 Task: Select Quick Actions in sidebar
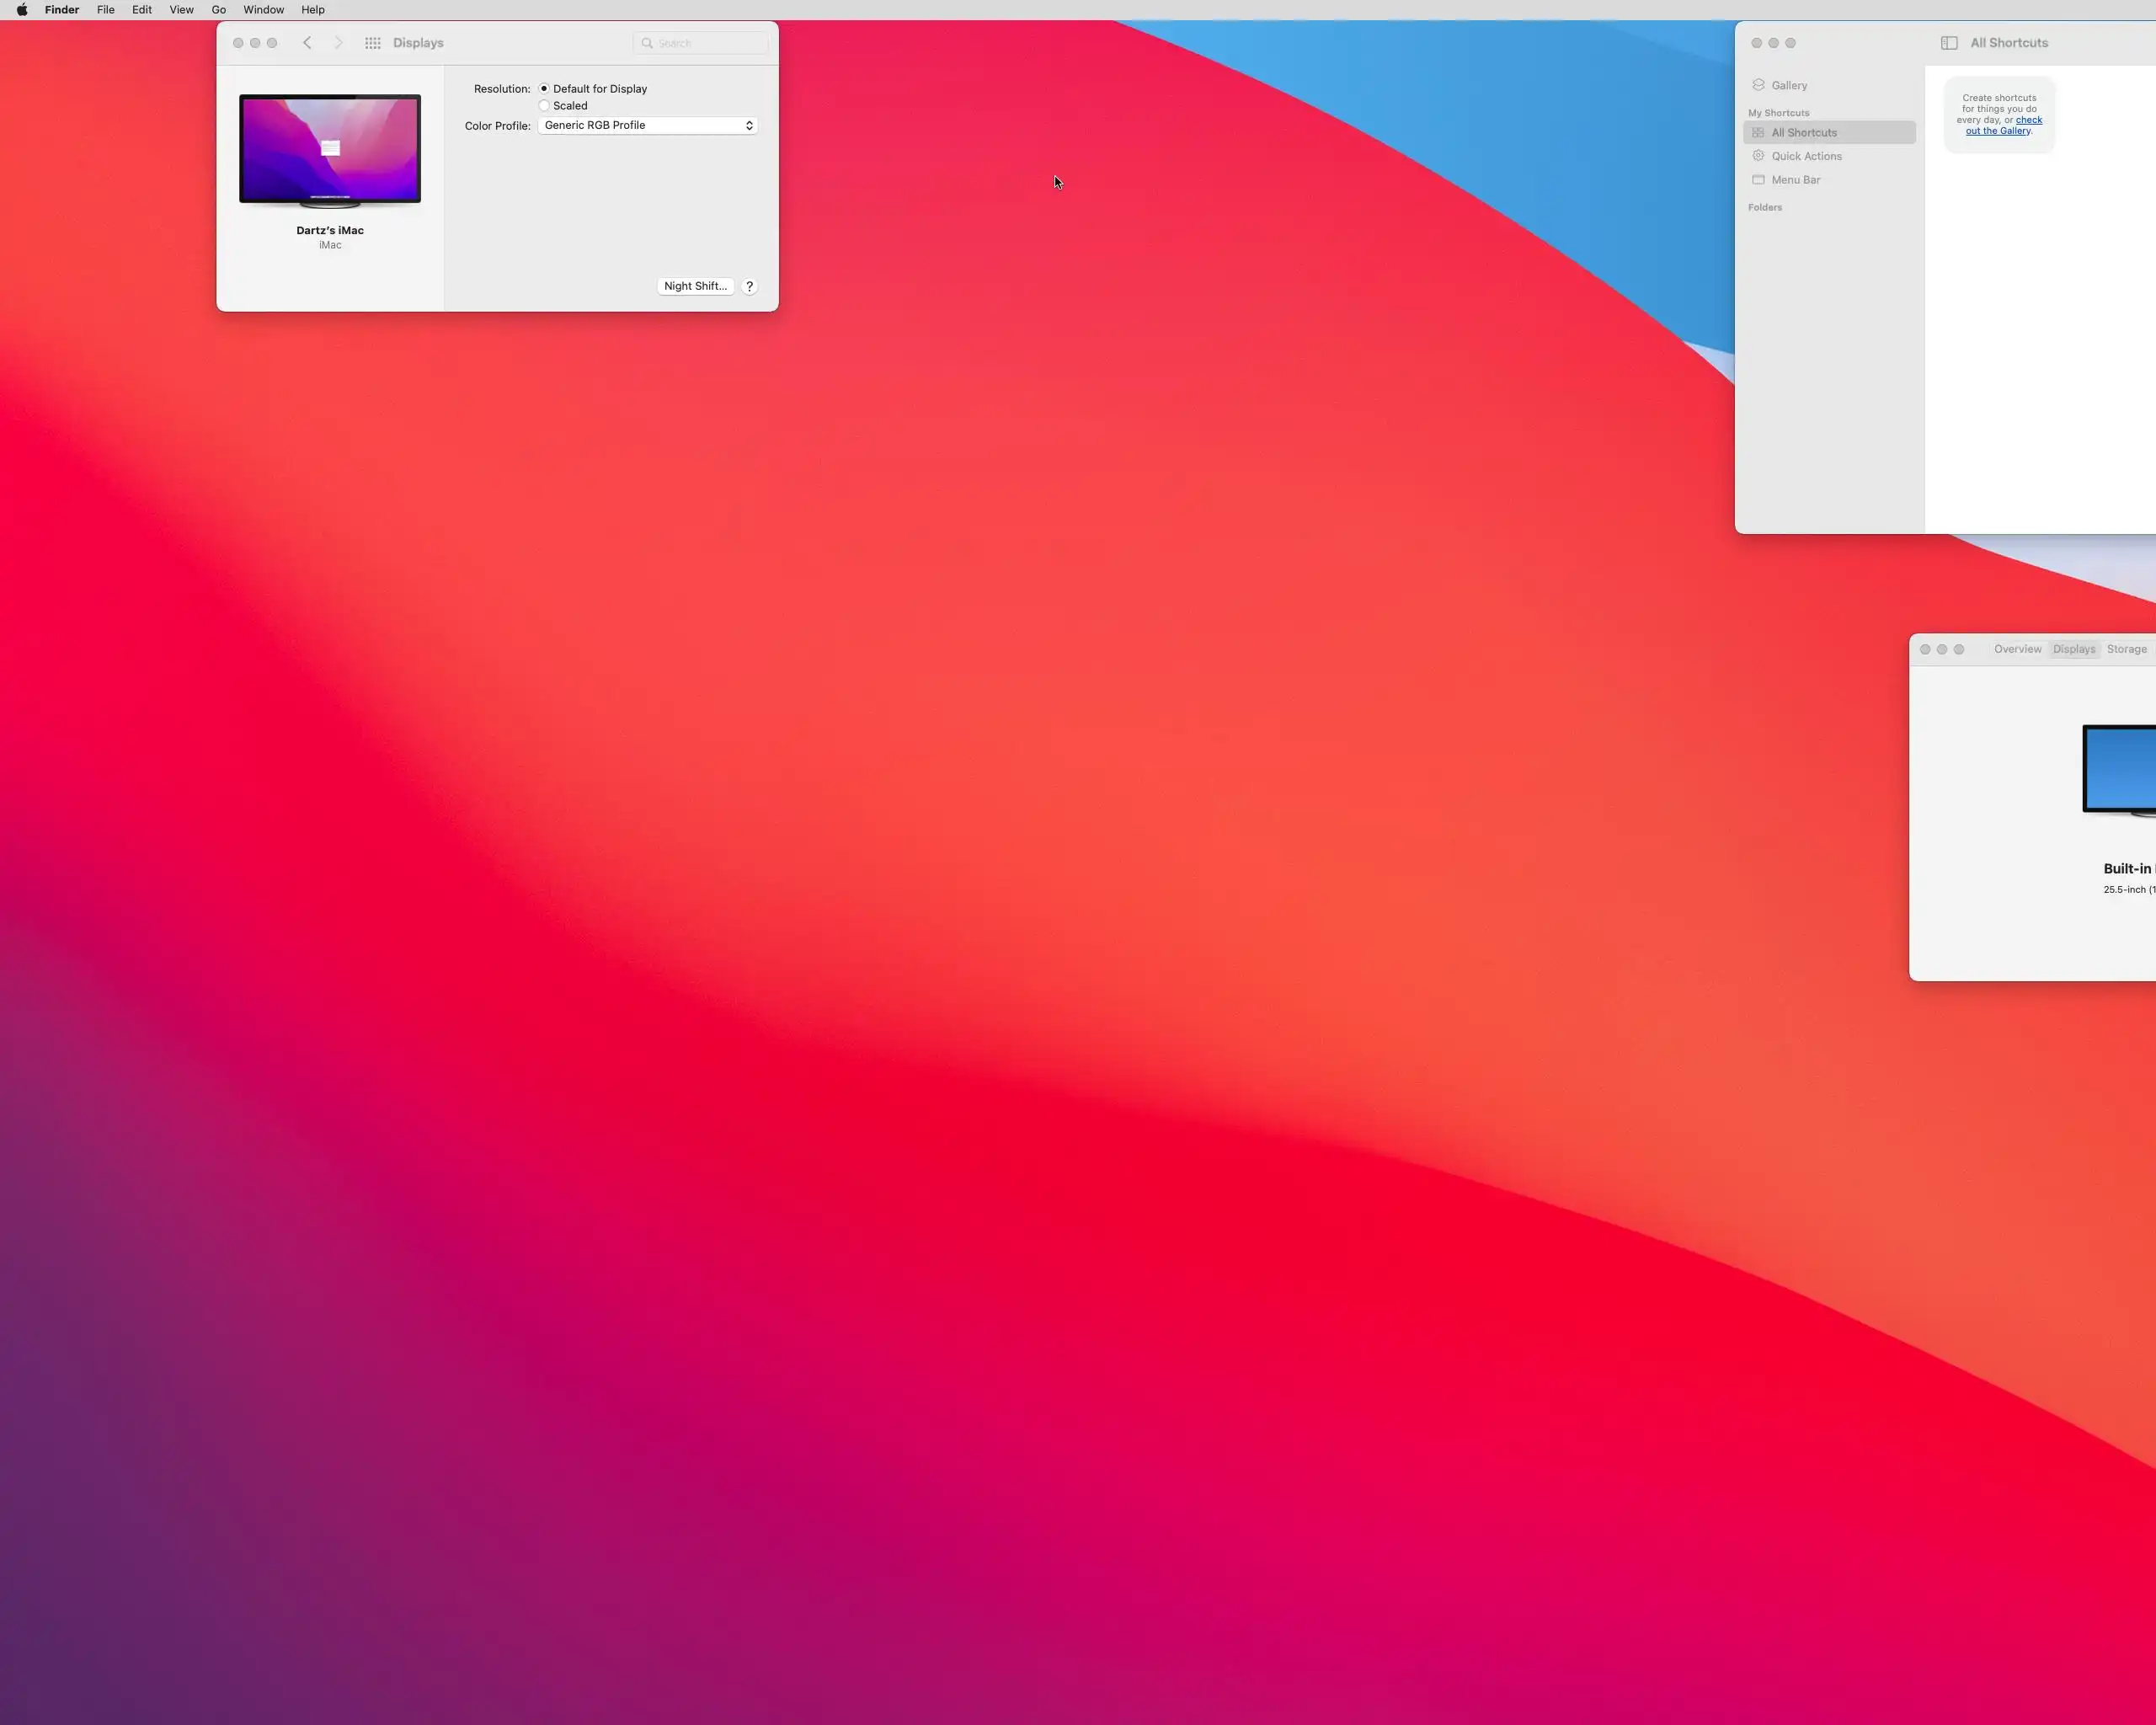(x=1806, y=156)
